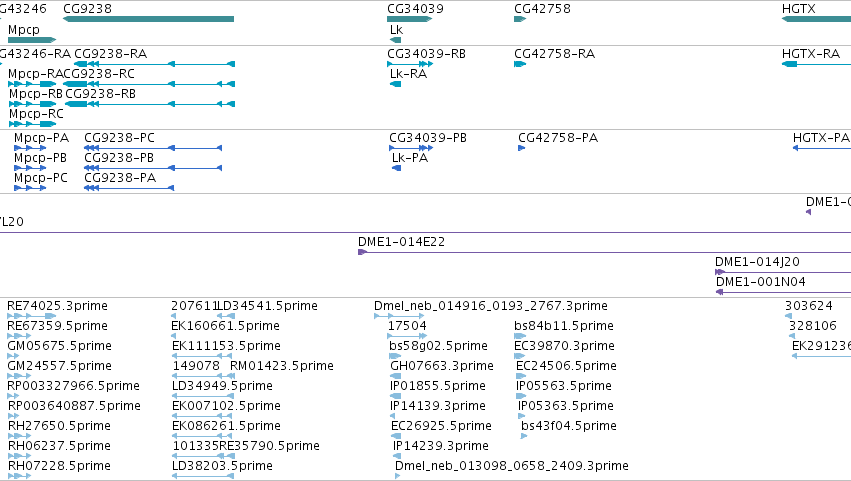Viewport: 851px width, 481px height.
Task: Click the Mpcp gene label
Action: click(x=24, y=29)
